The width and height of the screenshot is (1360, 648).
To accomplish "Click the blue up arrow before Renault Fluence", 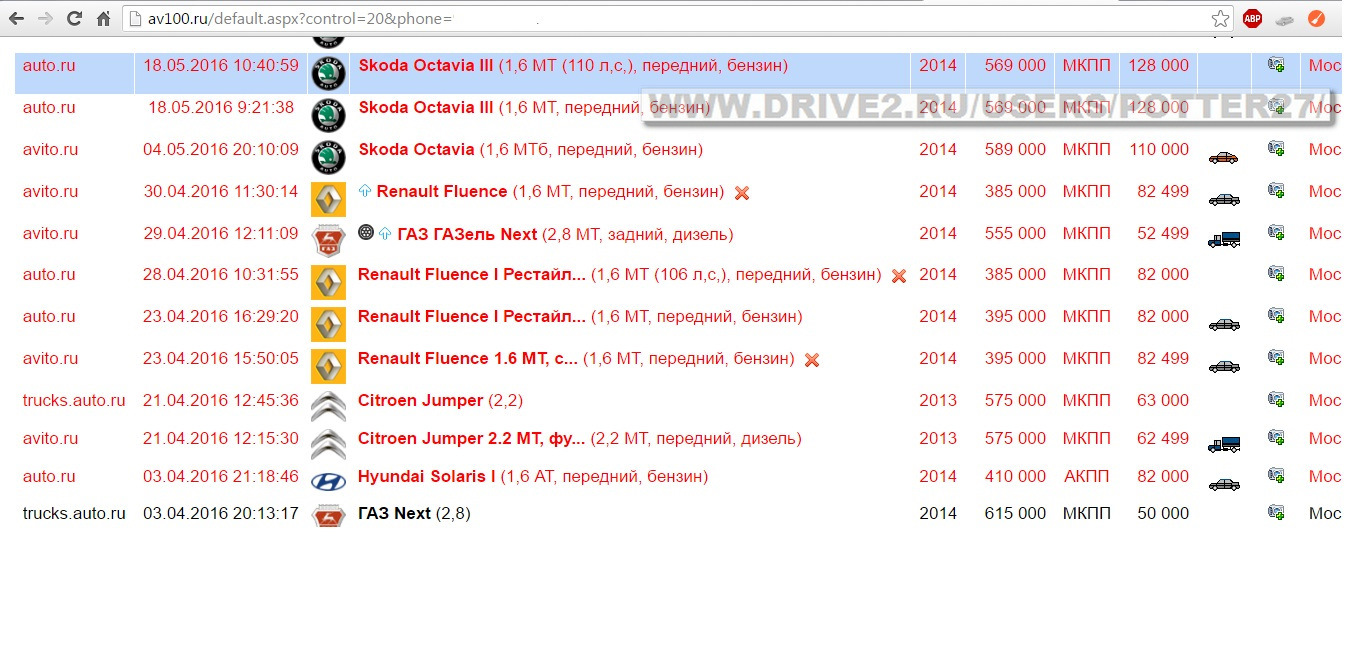I will pyautogui.click(x=365, y=190).
